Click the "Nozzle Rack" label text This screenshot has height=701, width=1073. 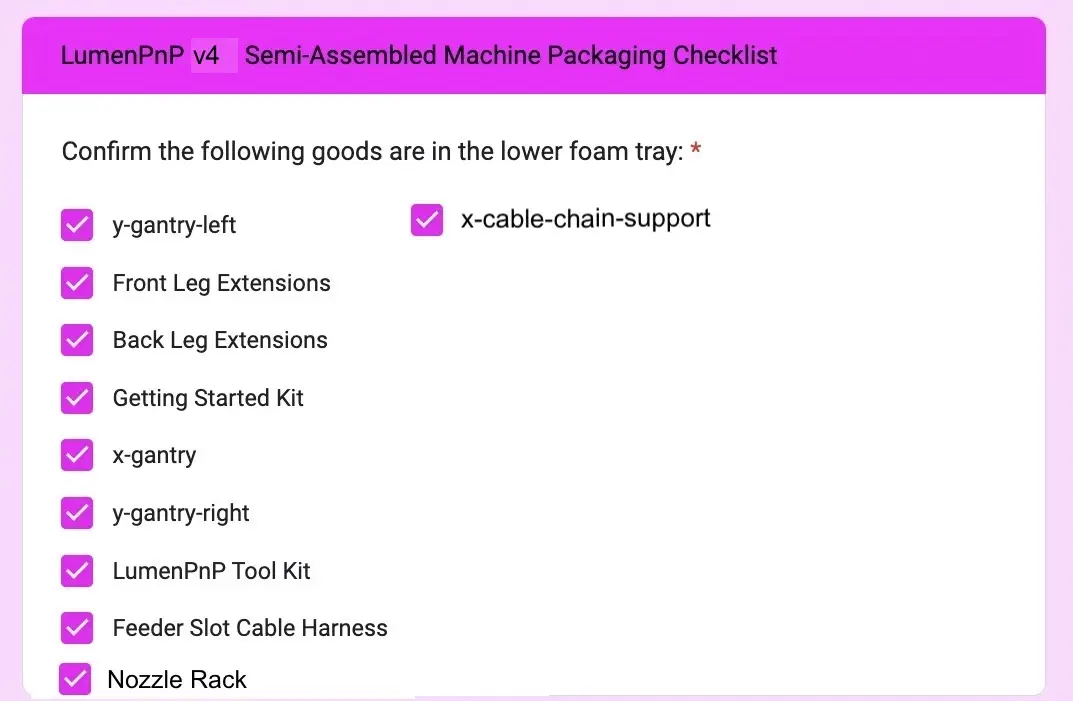click(x=177, y=680)
